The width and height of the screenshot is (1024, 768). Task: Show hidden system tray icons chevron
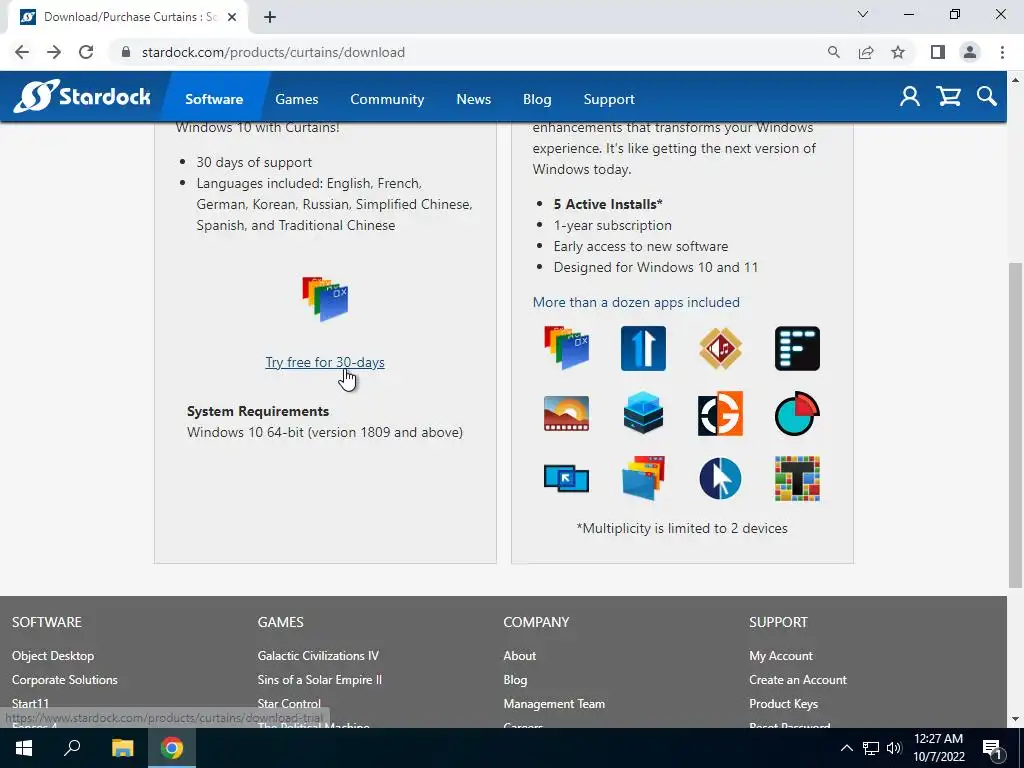point(846,748)
